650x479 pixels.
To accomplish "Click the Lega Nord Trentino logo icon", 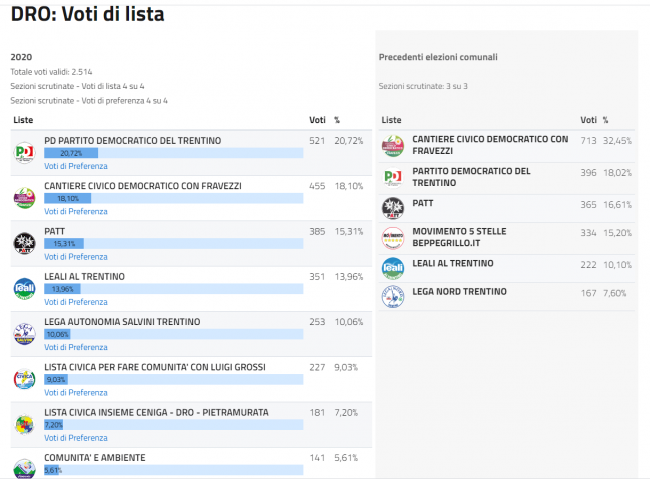I will (x=393, y=297).
